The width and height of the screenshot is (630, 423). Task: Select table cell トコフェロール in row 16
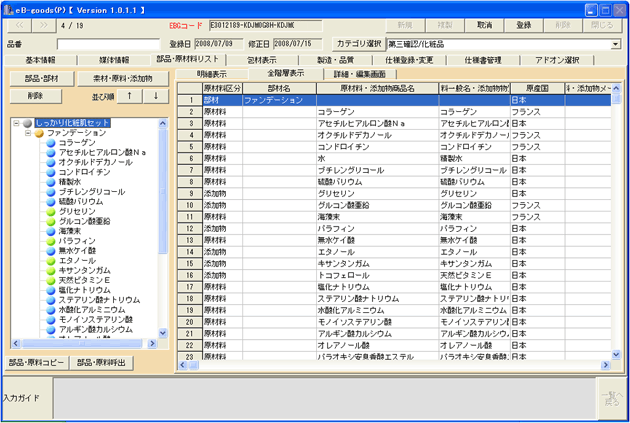[378, 276]
